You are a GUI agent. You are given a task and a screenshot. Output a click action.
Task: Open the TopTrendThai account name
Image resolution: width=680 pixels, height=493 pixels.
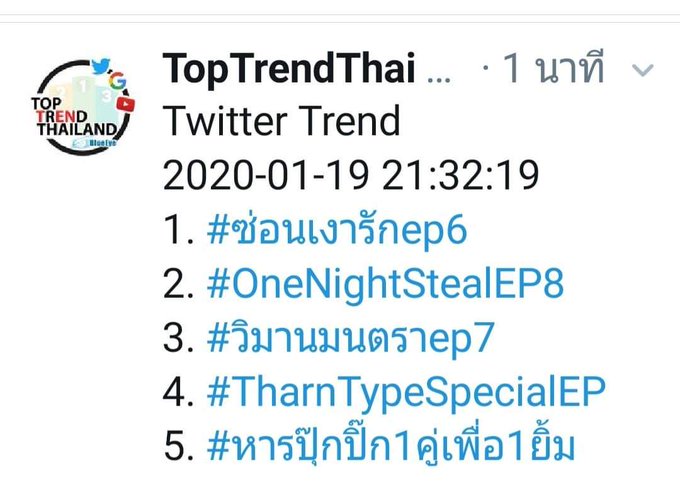point(289,69)
